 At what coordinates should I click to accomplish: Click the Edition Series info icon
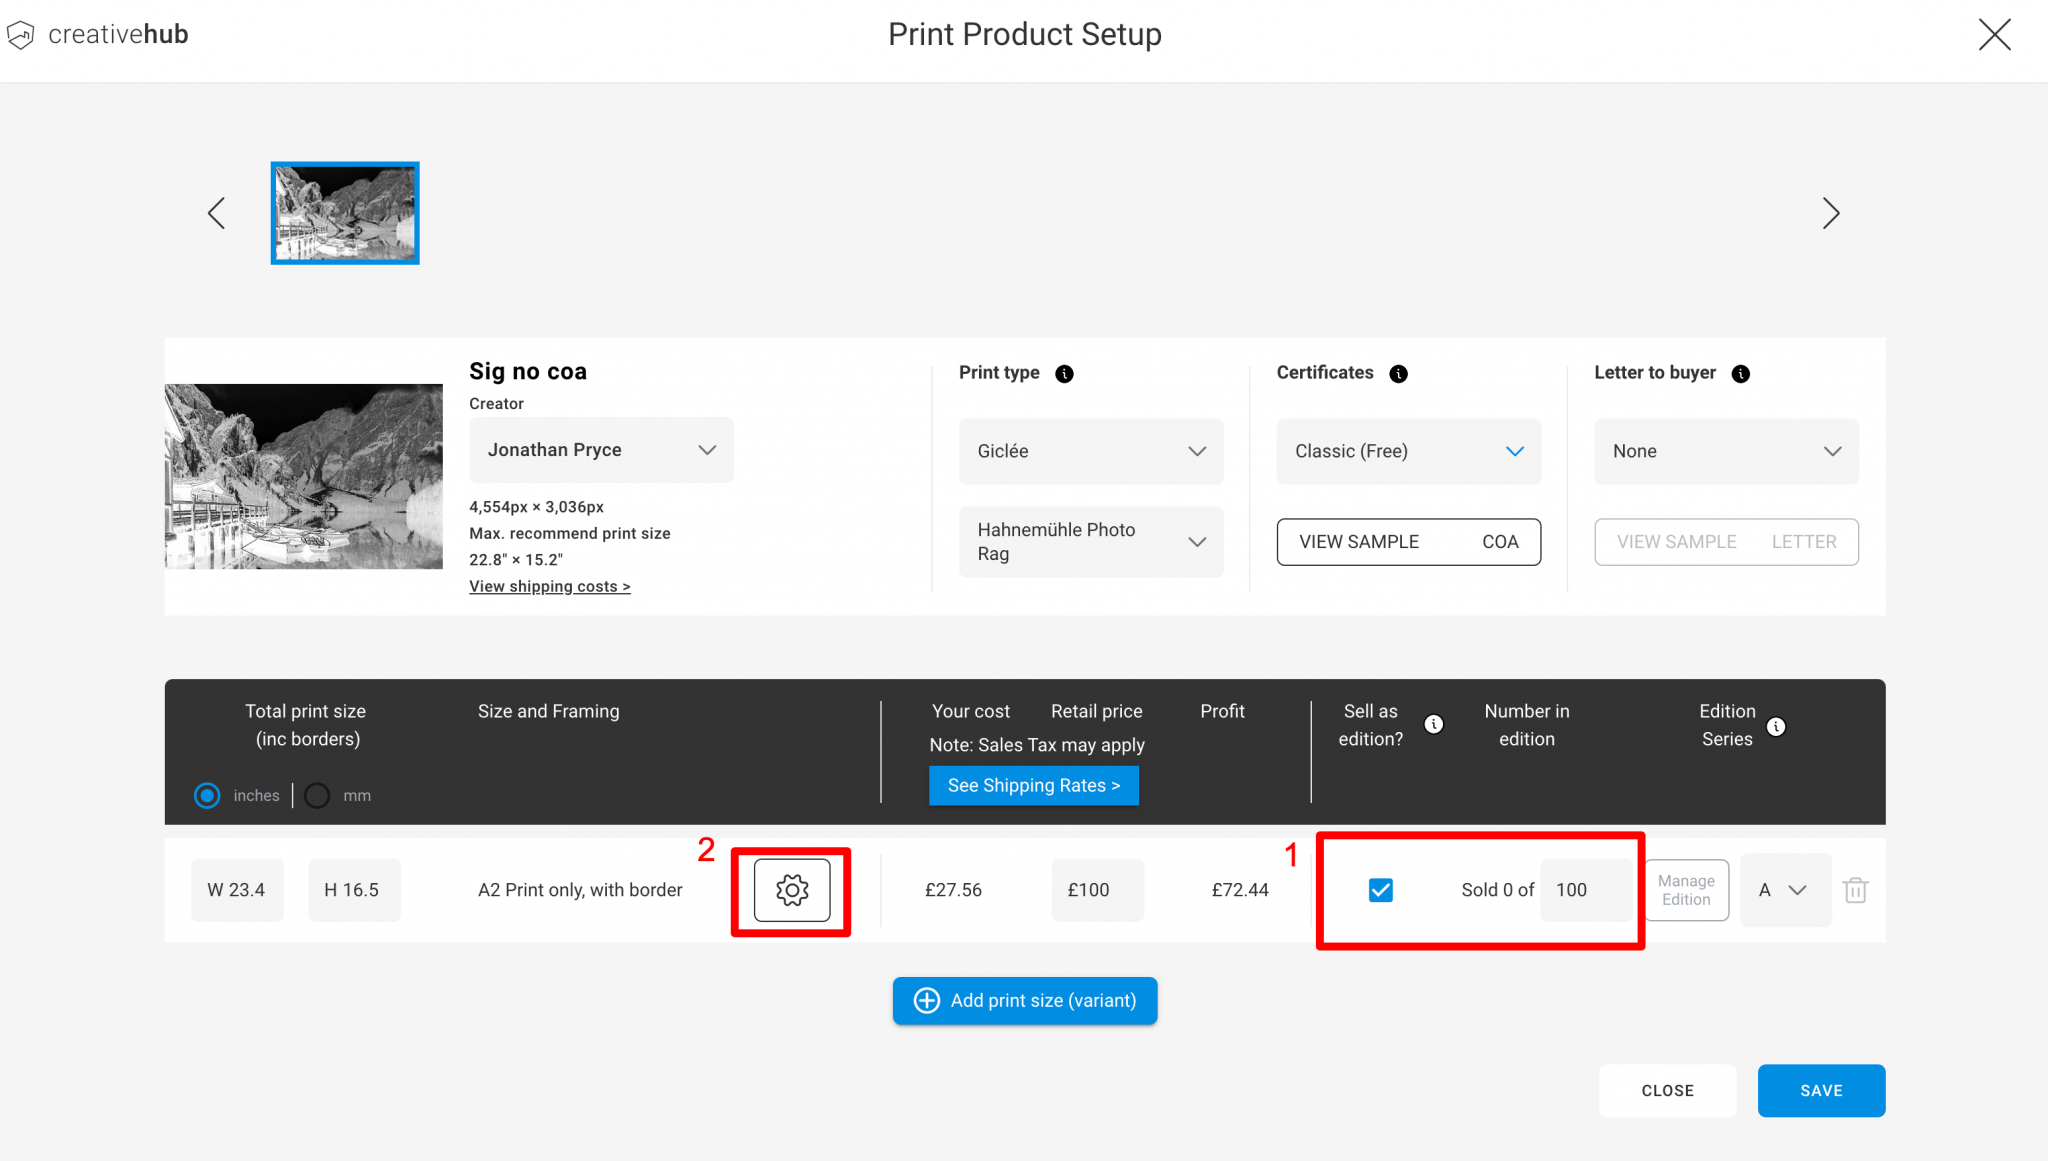1777,728
